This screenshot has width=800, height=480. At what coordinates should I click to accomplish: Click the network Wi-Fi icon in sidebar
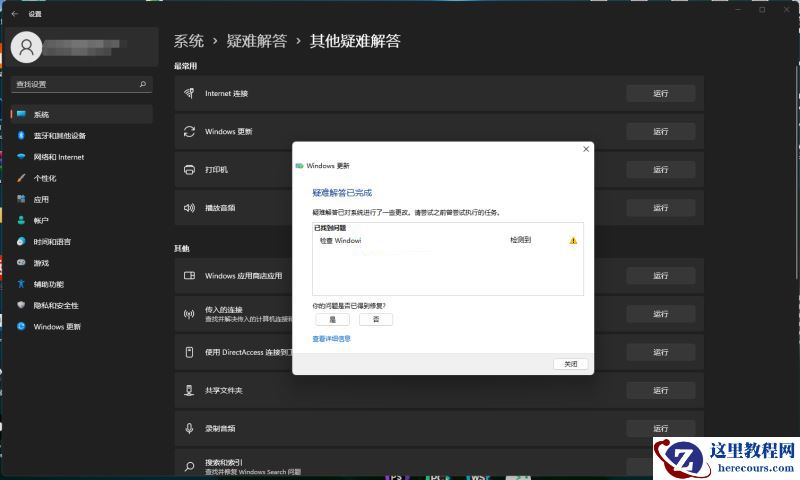tap(21, 157)
